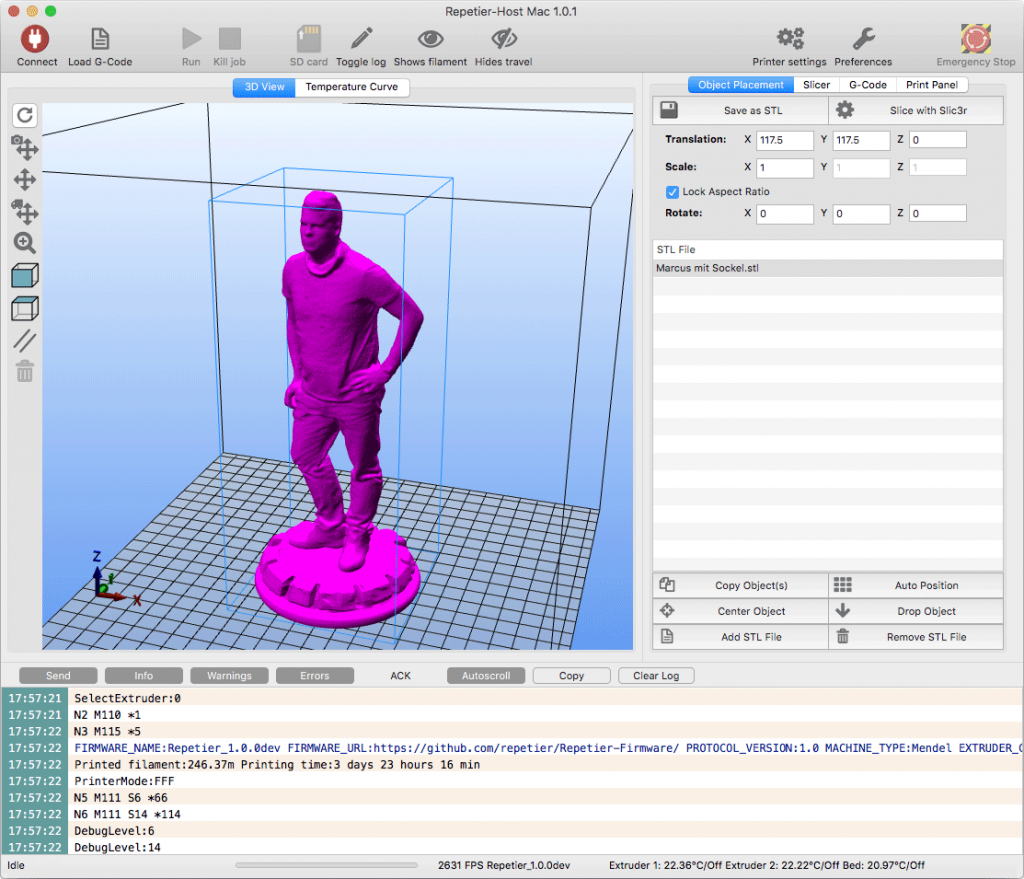Open the Errors log filter dropdown
1024x879 pixels.
pyautogui.click(x=315, y=675)
